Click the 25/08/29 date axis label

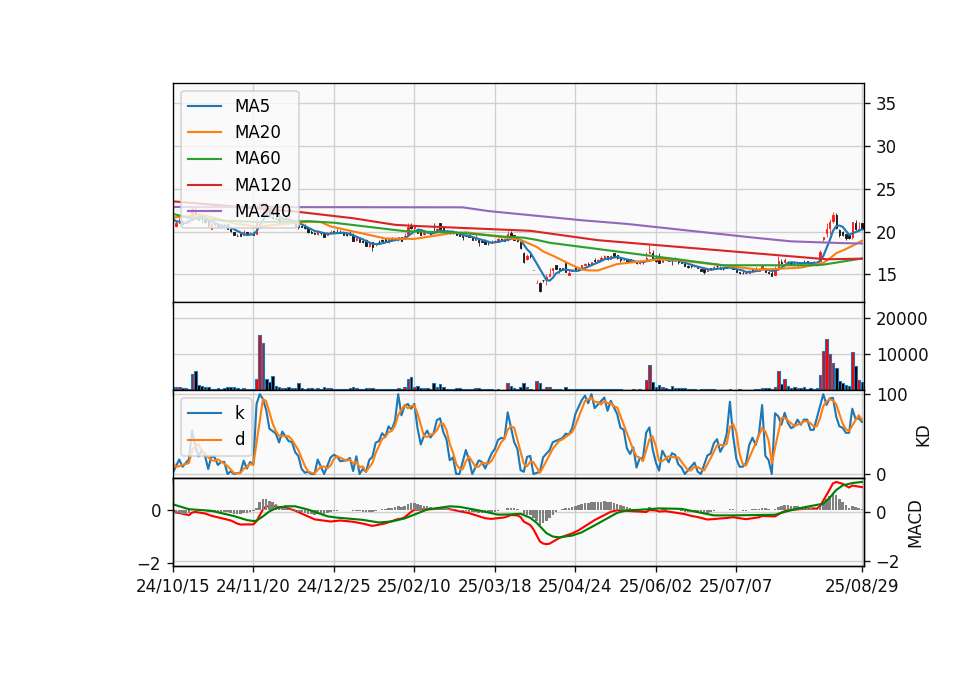tap(861, 586)
